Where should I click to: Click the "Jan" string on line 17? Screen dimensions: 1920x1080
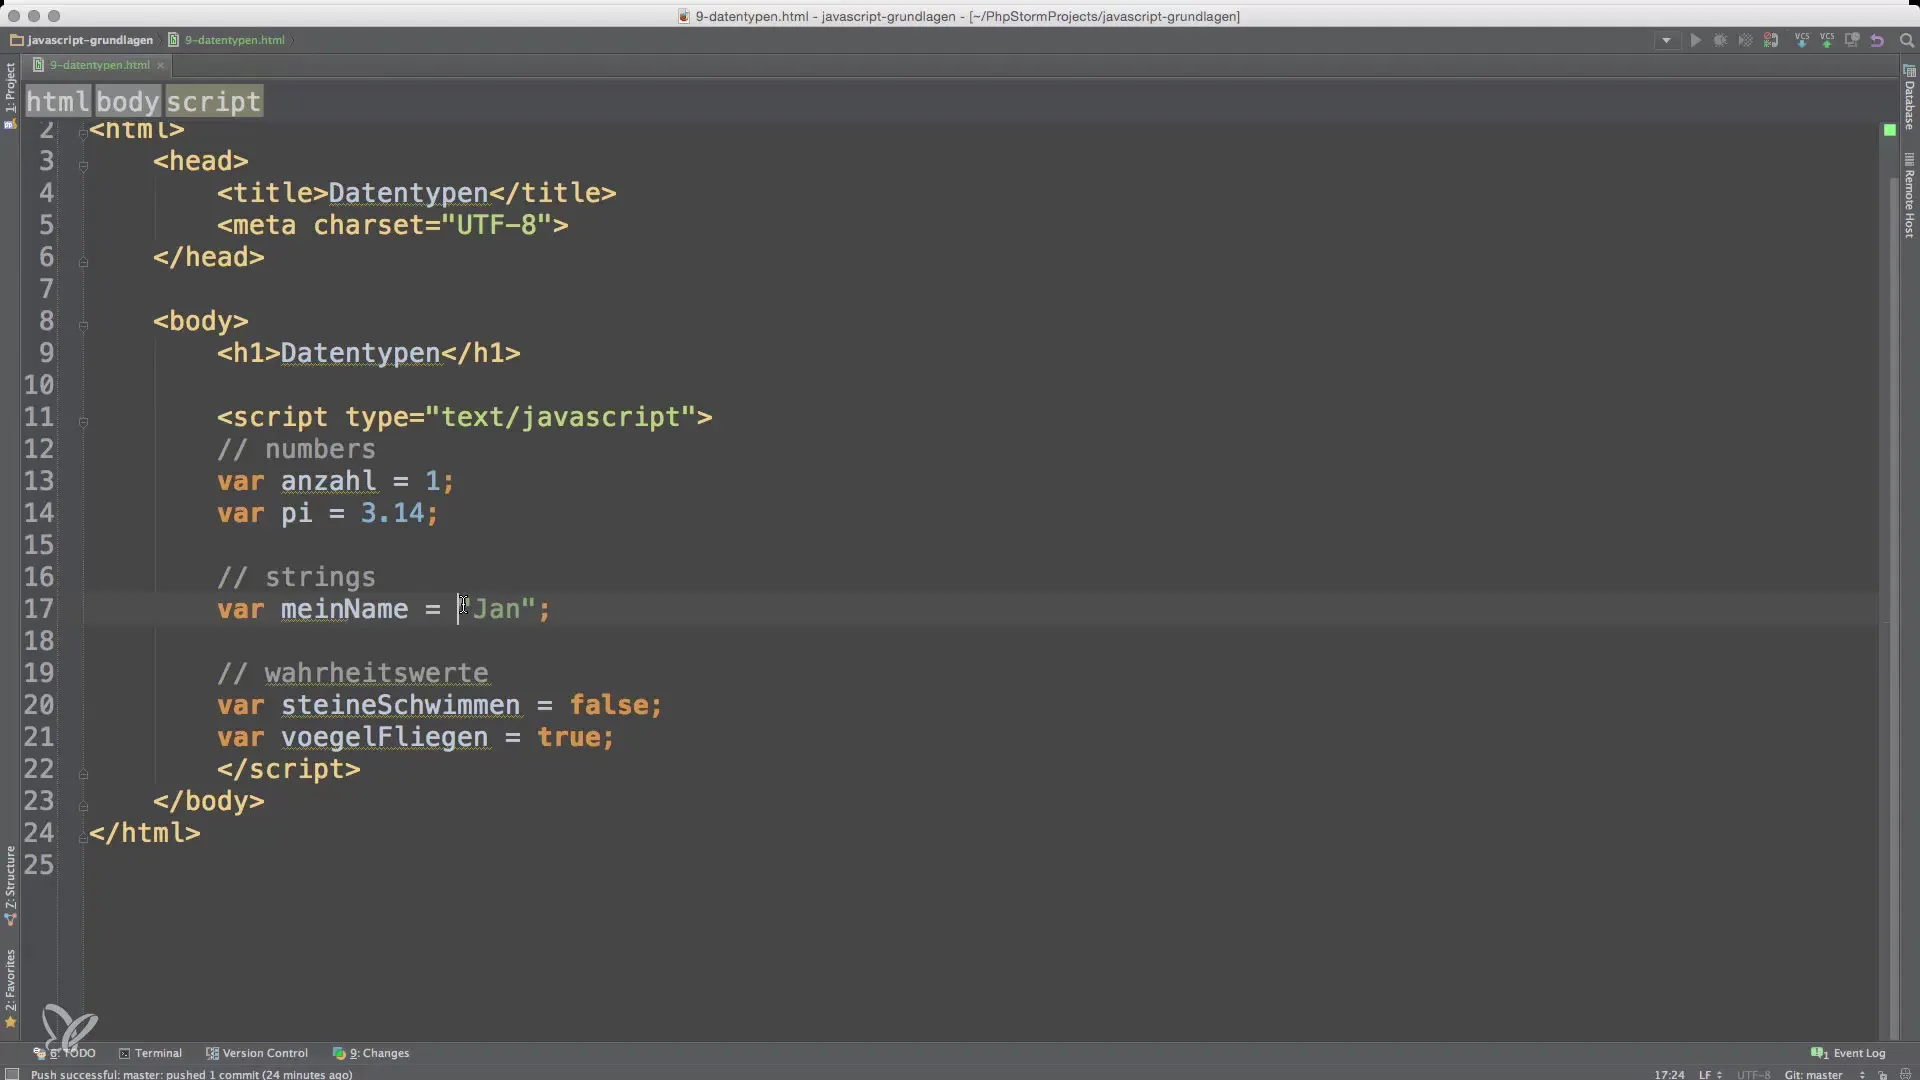coord(497,609)
